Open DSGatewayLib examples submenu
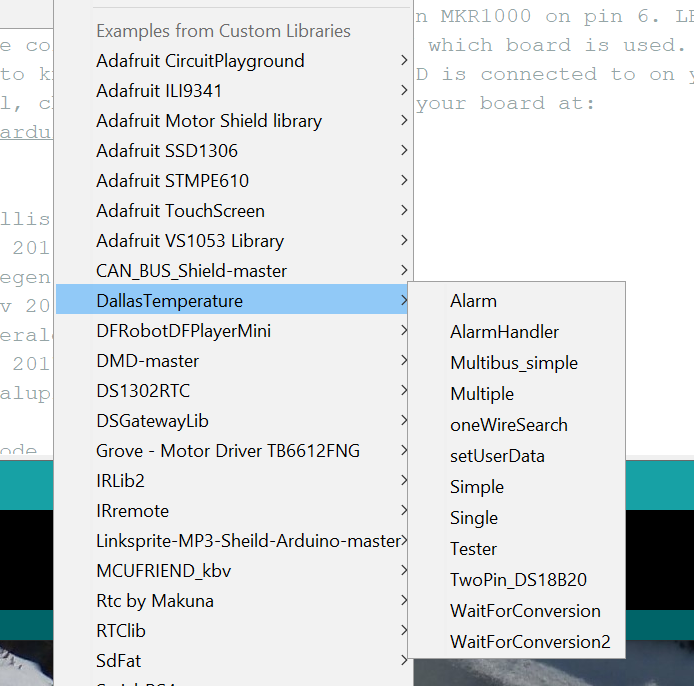Screen dimensions: 694x686 (x=234, y=421)
